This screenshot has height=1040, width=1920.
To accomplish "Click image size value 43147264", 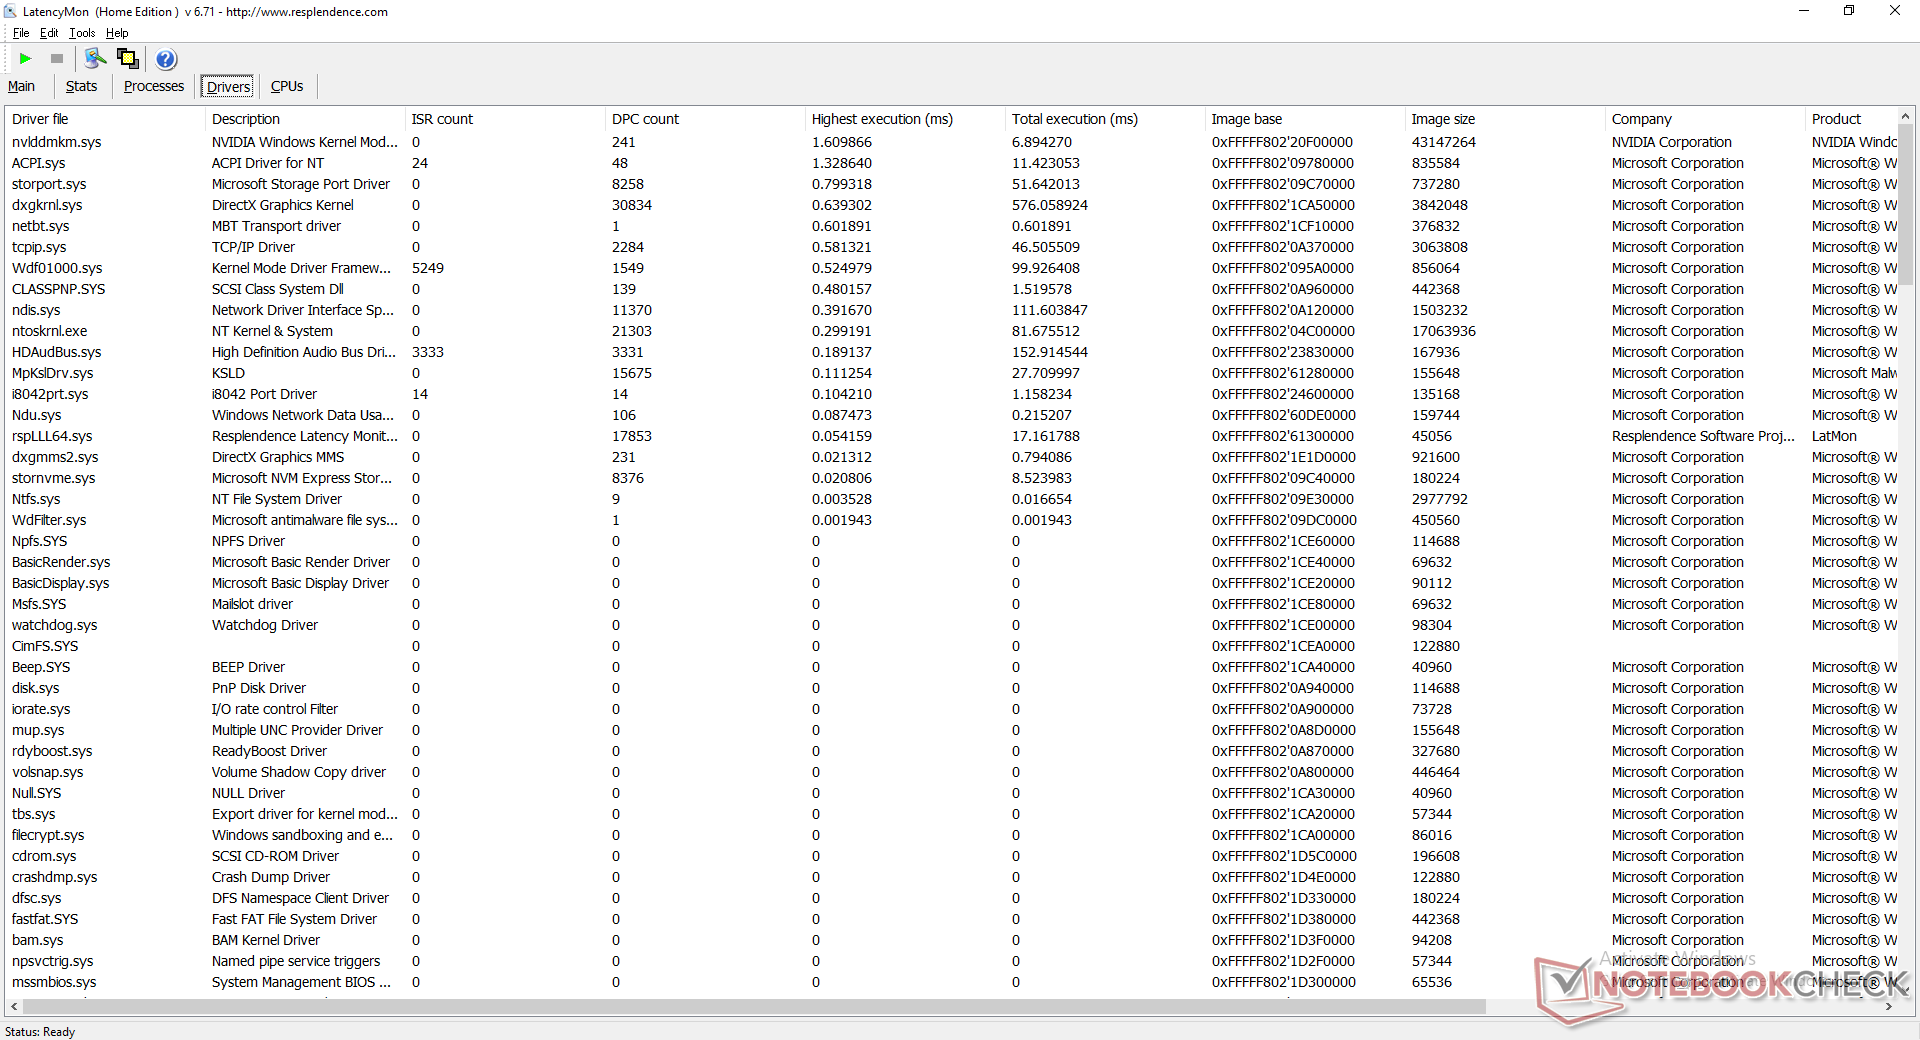I will [x=1443, y=142].
